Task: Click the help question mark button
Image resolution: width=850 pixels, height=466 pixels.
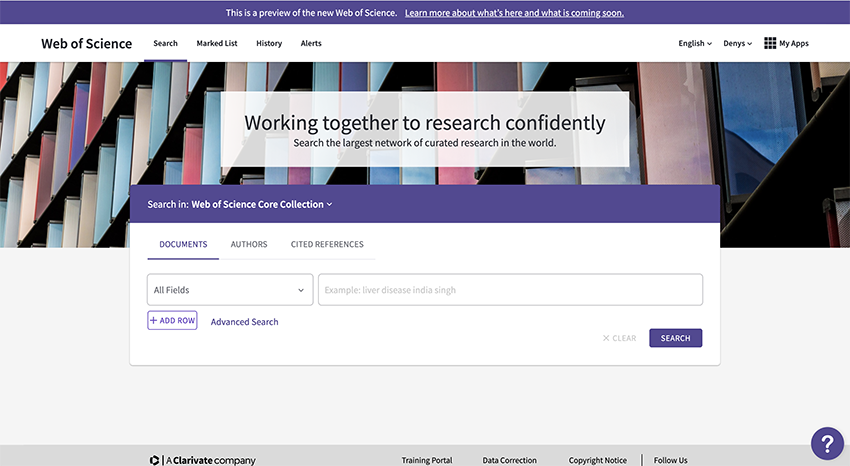Action: 827,444
